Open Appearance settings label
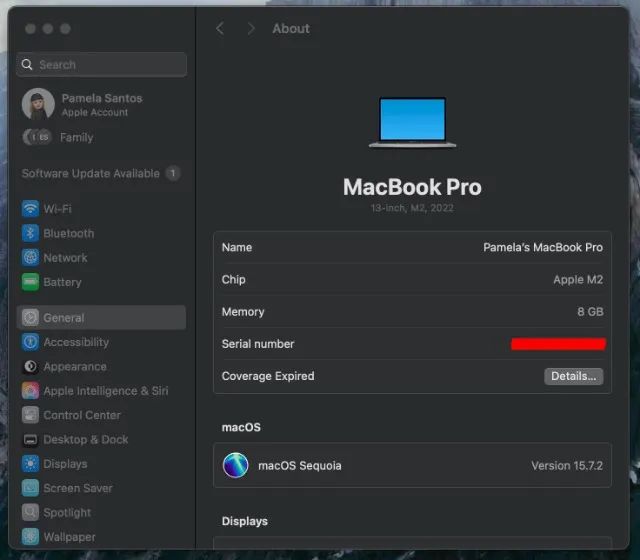The image size is (640, 560). tap(75, 367)
